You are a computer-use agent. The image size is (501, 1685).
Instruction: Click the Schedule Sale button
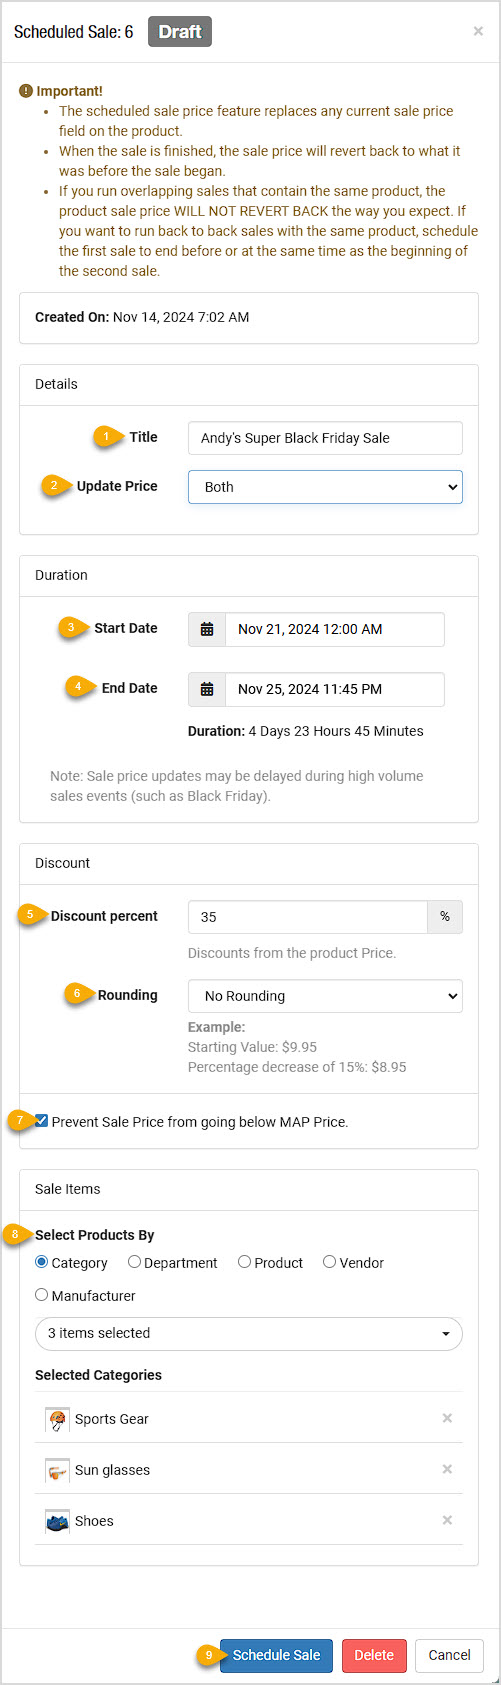coord(276,1655)
